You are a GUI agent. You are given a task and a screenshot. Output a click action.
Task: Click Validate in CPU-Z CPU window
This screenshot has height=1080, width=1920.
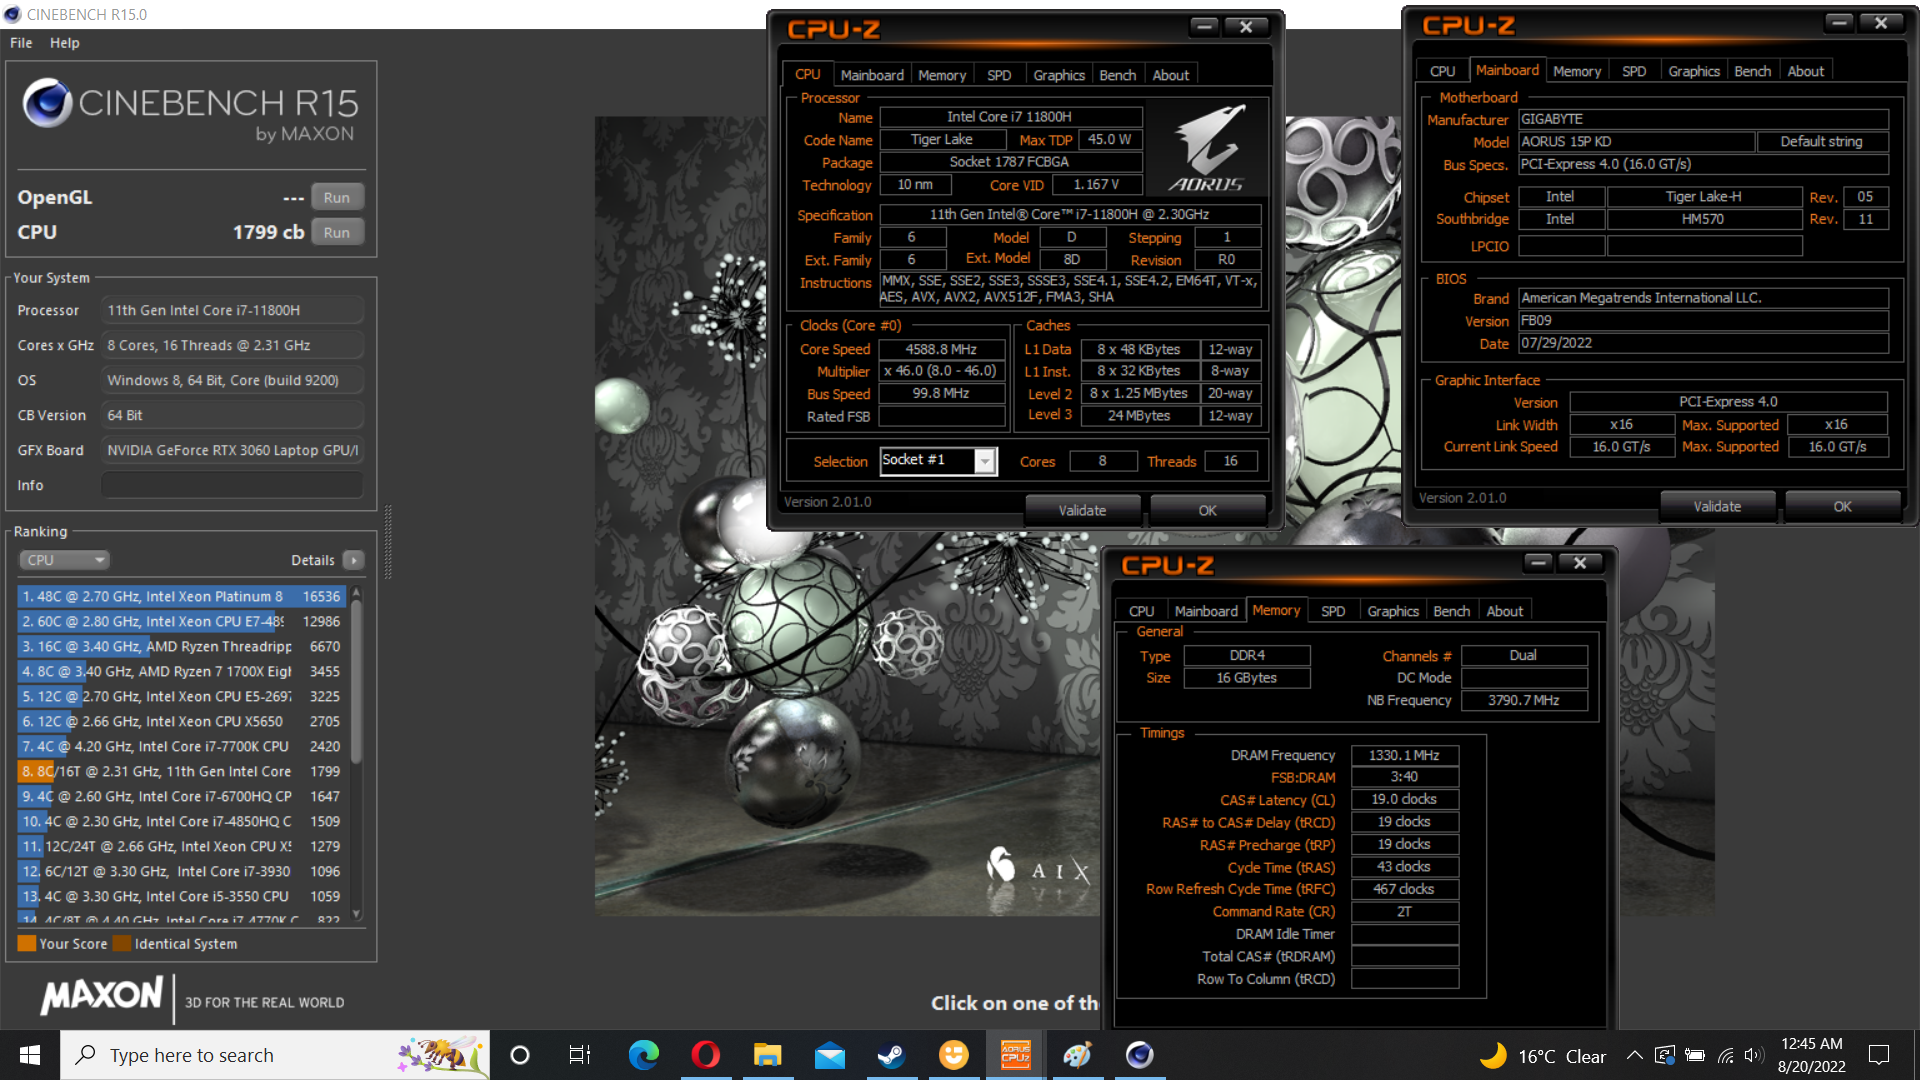click(1082, 510)
